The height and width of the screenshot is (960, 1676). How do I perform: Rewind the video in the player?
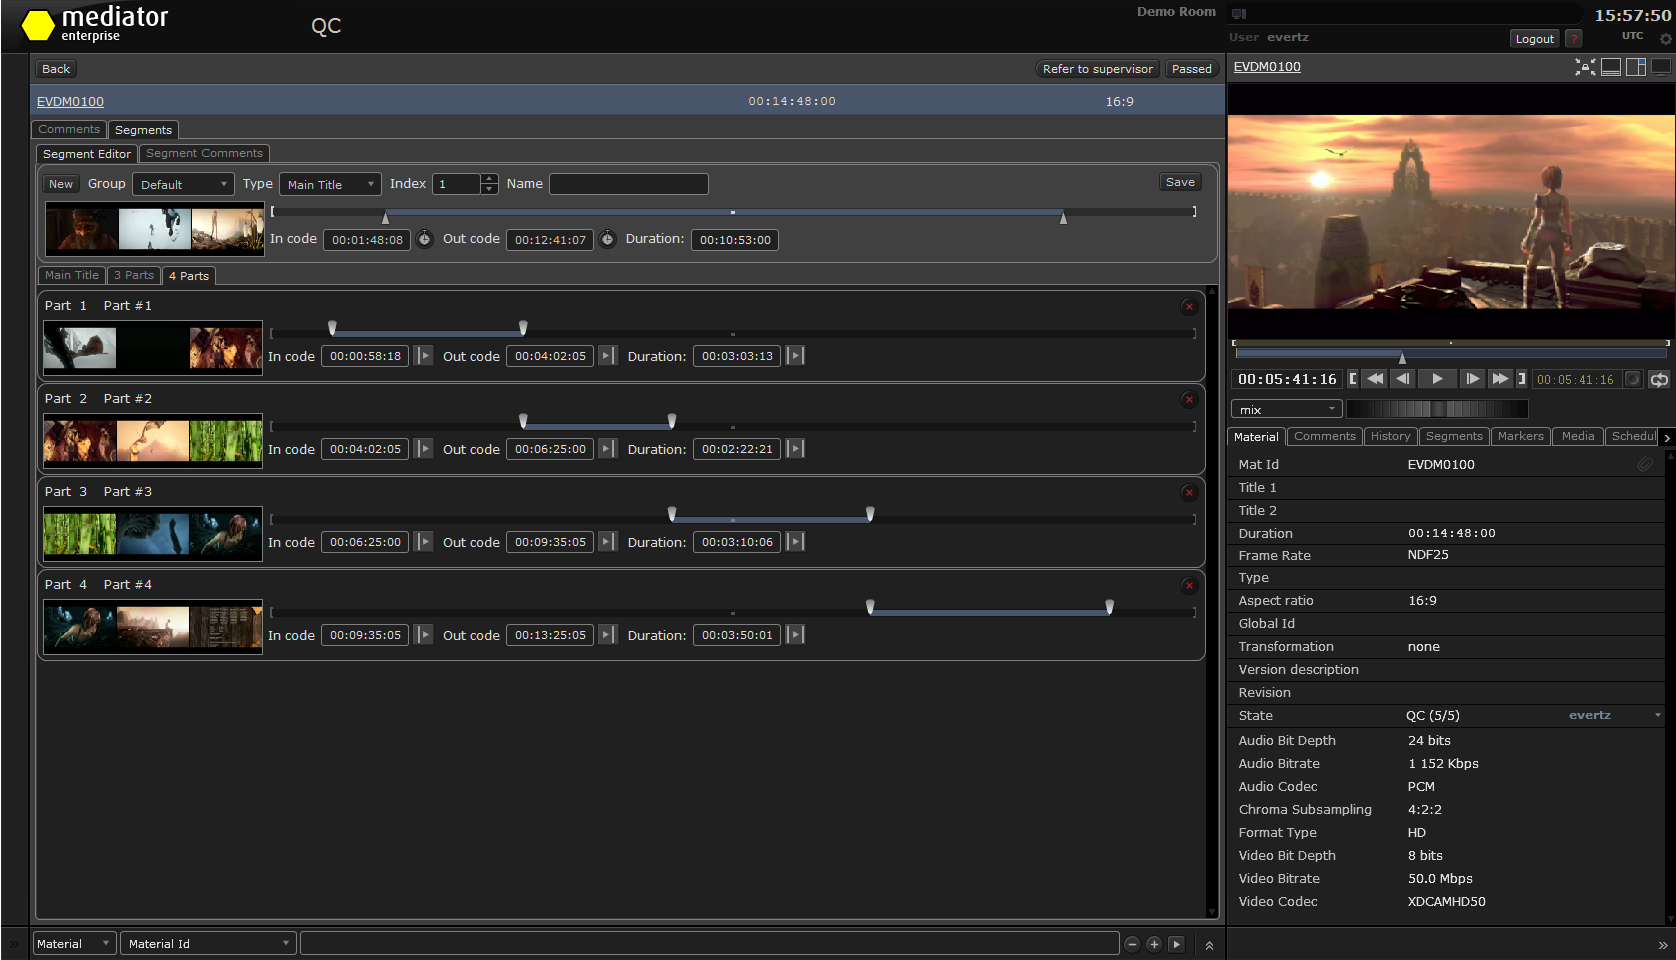pyautogui.click(x=1375, y=379)
